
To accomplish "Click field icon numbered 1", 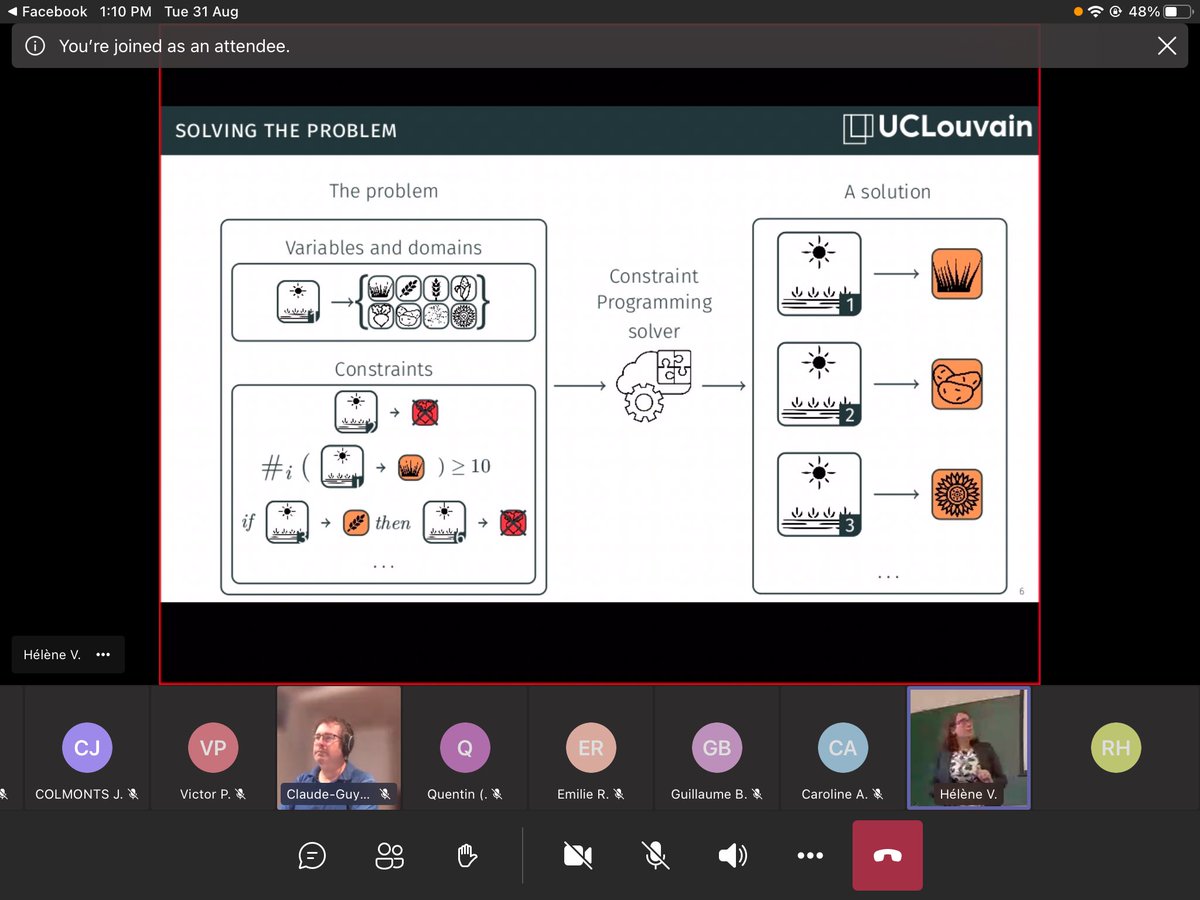I will 819,274.
